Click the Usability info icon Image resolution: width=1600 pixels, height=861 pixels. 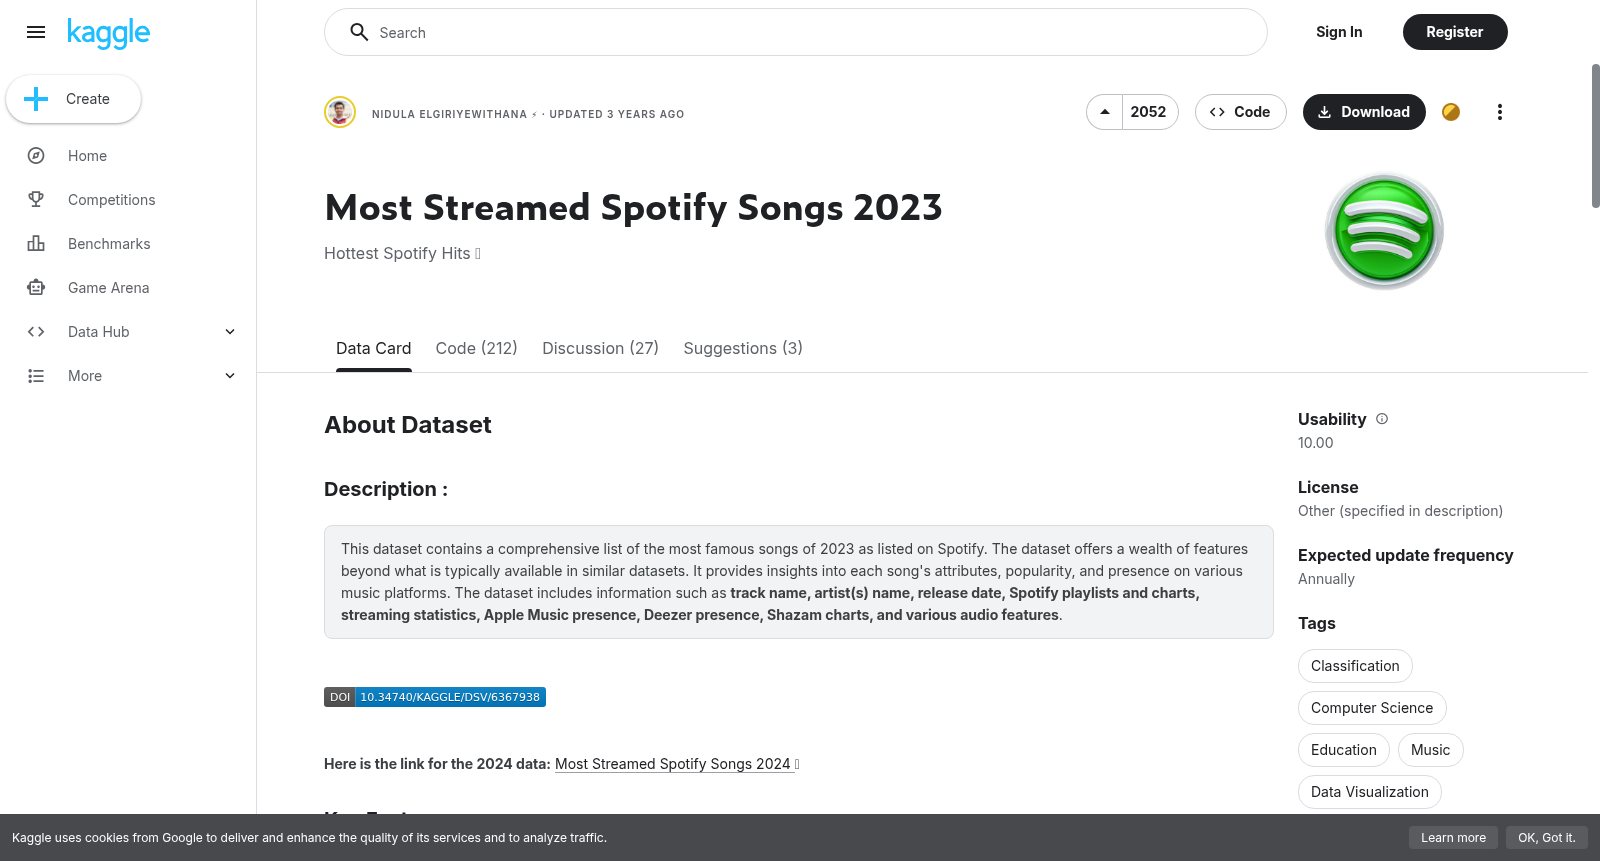[x=1382, y=419]
